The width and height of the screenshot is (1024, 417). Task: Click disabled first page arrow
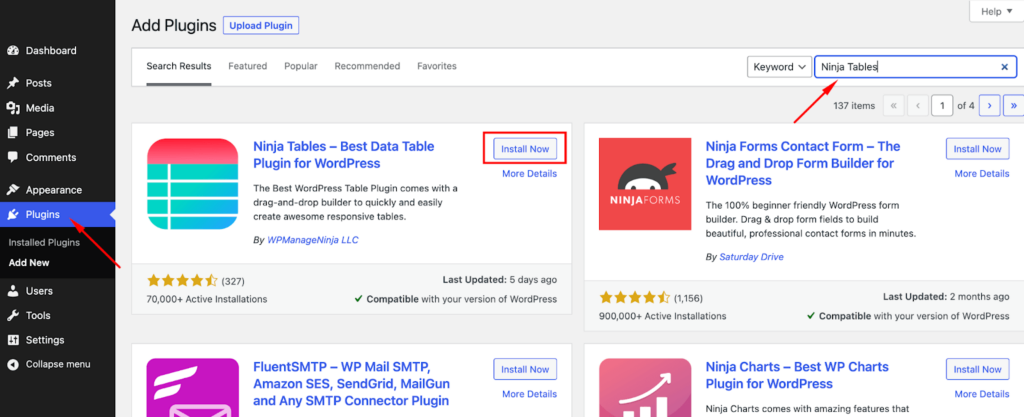click(x=893, y=105)
